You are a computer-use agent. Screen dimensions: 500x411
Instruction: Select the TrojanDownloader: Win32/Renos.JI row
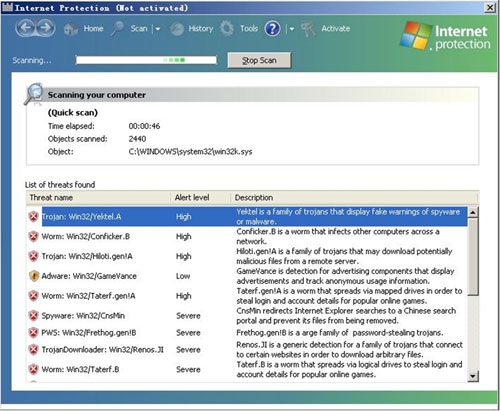[247, 349]
